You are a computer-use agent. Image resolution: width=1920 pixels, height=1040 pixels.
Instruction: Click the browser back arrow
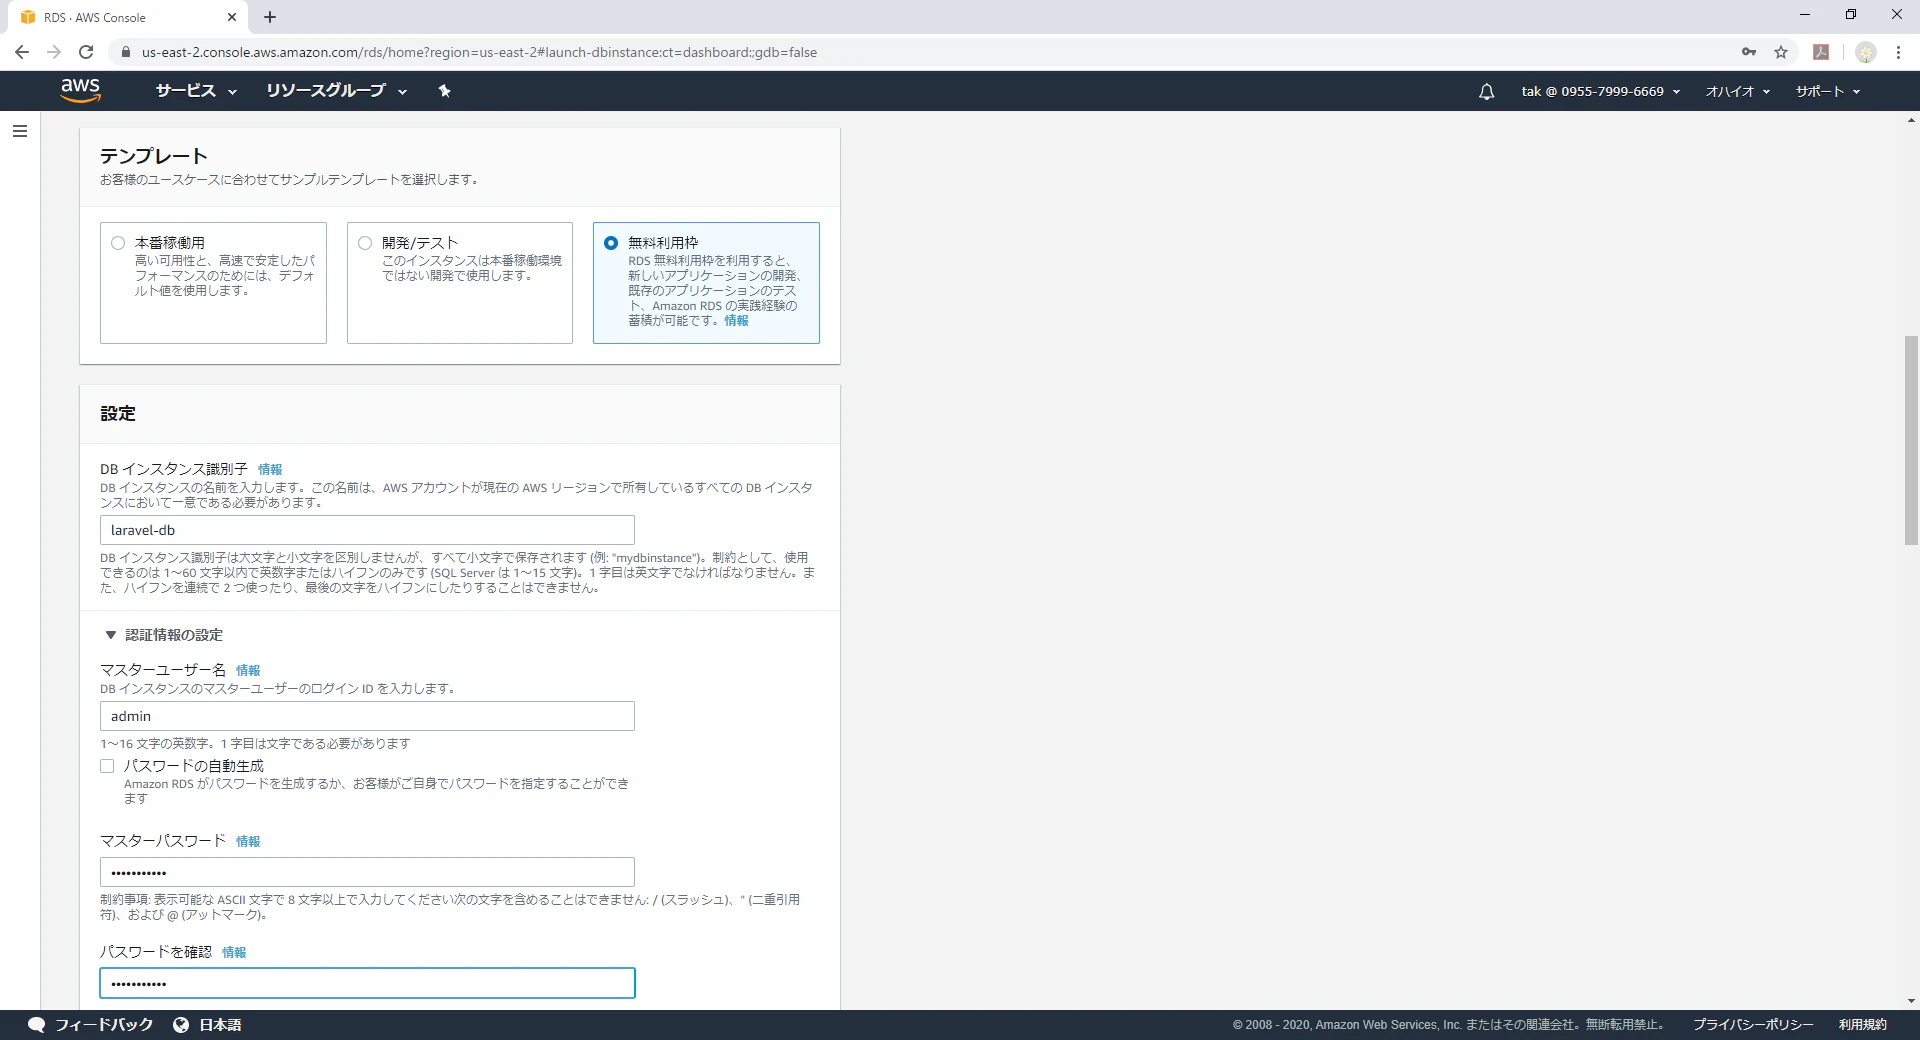click(x=22, y=52)
